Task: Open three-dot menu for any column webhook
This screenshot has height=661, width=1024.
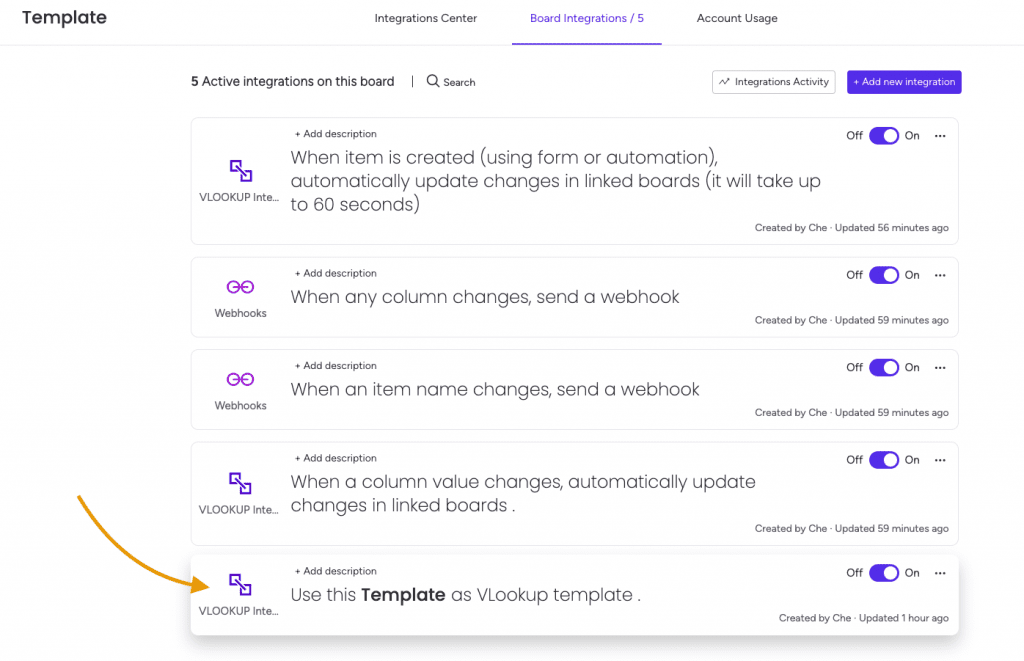Action: click(940, 275)
